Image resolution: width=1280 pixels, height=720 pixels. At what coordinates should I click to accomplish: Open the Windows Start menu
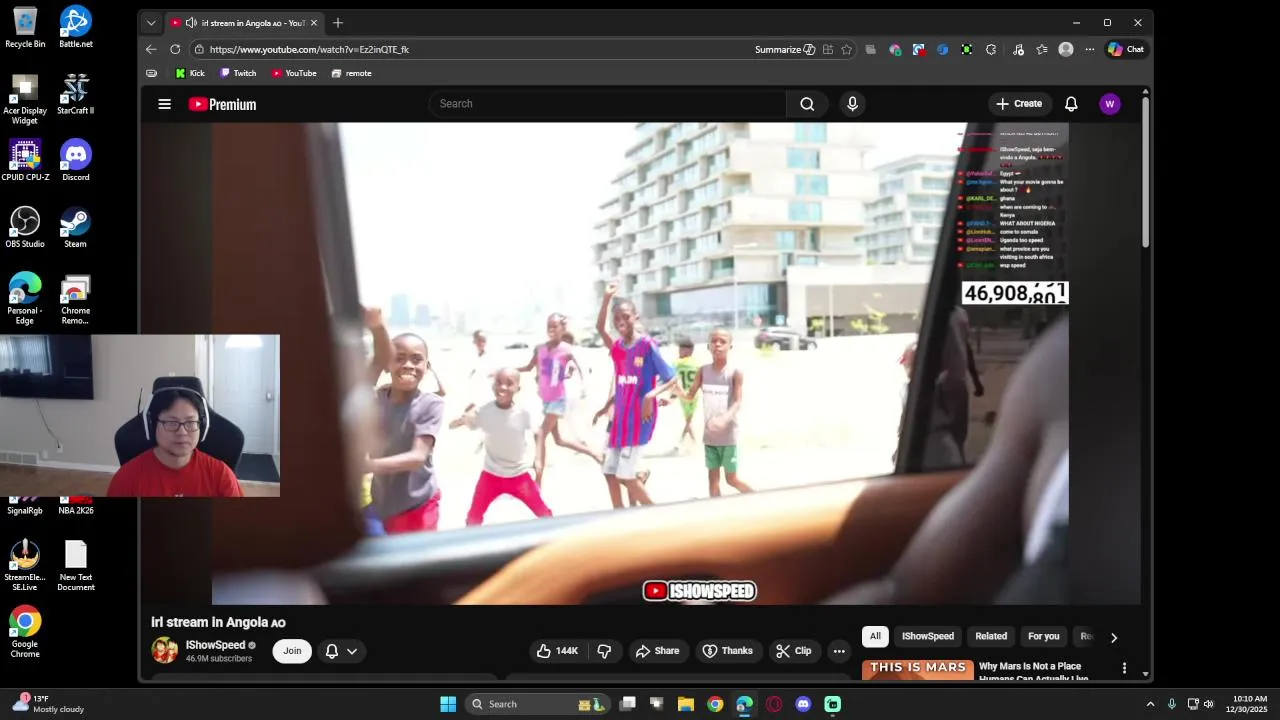[x=448, y=704]
